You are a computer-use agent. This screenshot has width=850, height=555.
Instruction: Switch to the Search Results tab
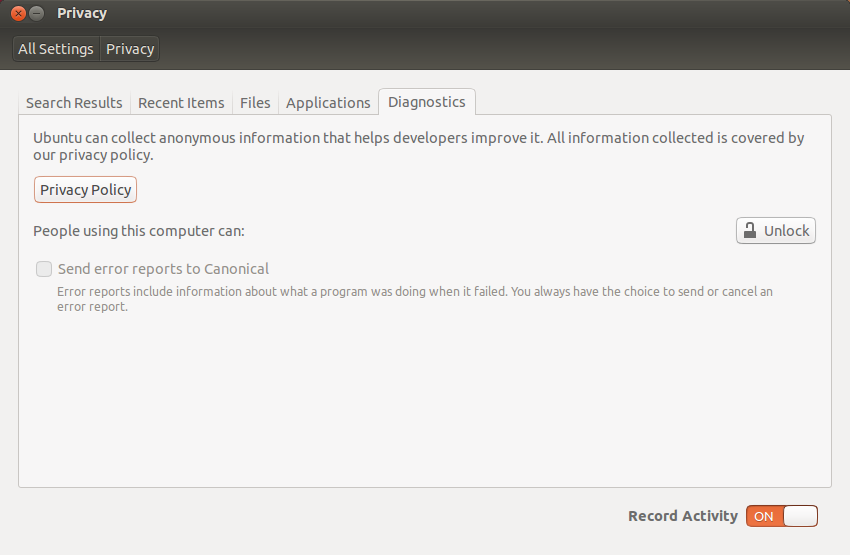(74, 102)
